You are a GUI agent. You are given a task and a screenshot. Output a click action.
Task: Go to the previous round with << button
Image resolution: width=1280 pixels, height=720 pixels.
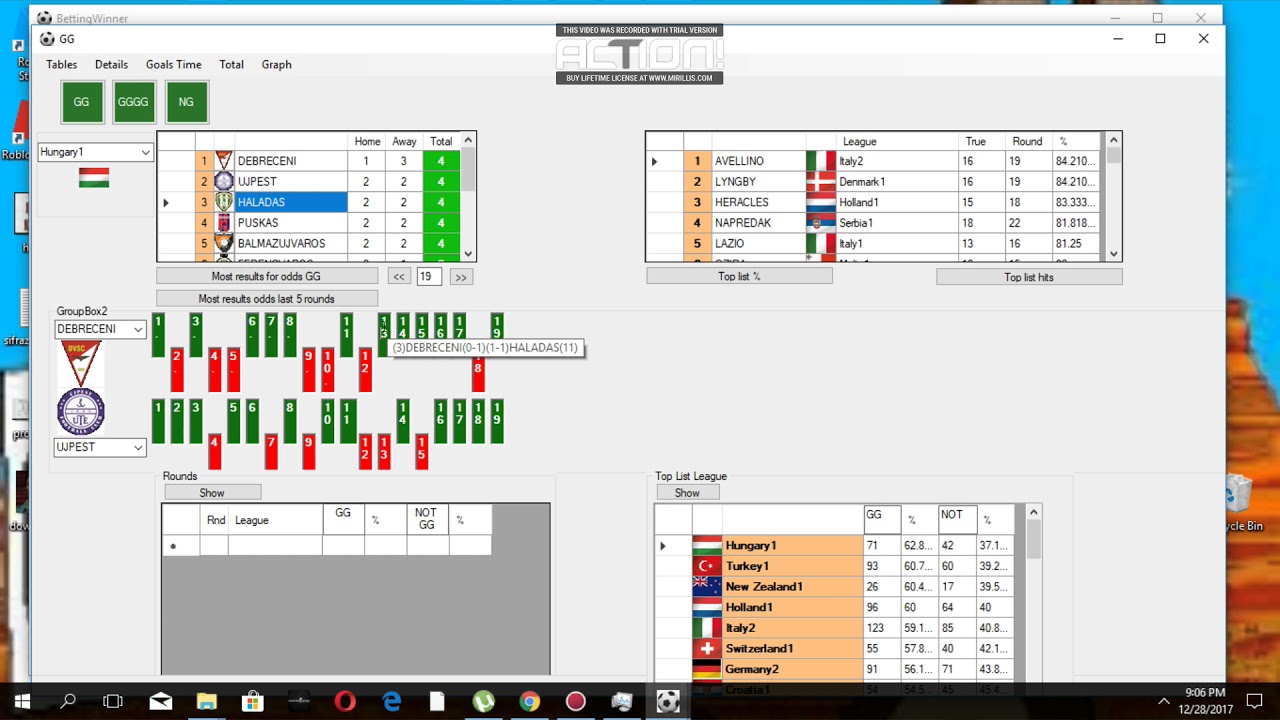399,277
